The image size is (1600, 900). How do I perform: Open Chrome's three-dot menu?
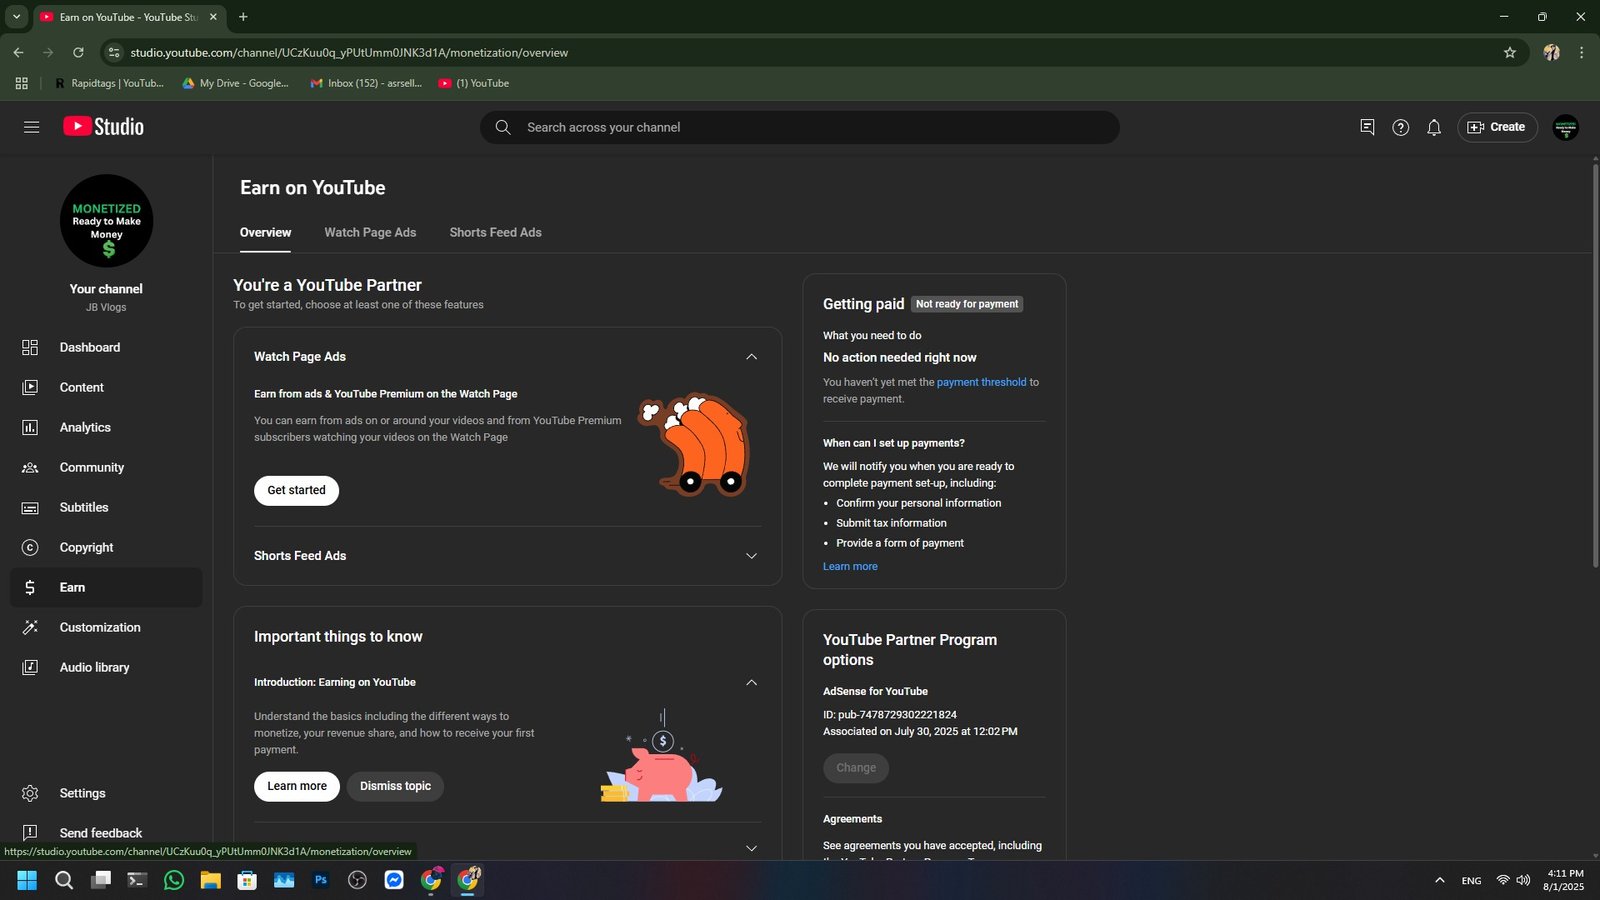1581,52
